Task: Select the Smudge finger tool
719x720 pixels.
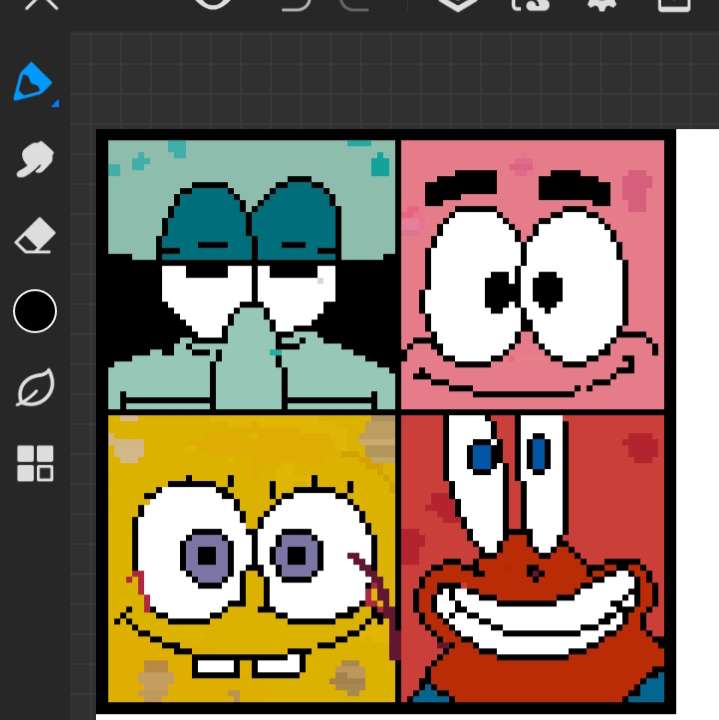Action: coord(35,159)
